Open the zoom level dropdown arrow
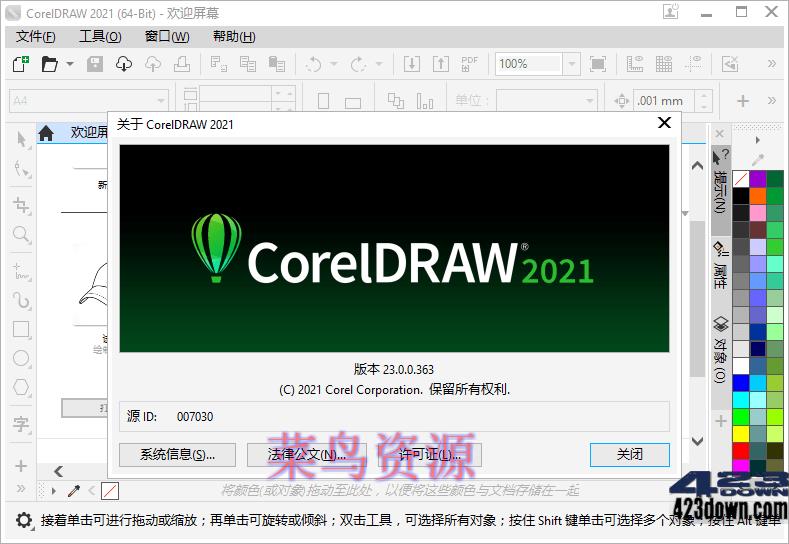 point(572,64)
